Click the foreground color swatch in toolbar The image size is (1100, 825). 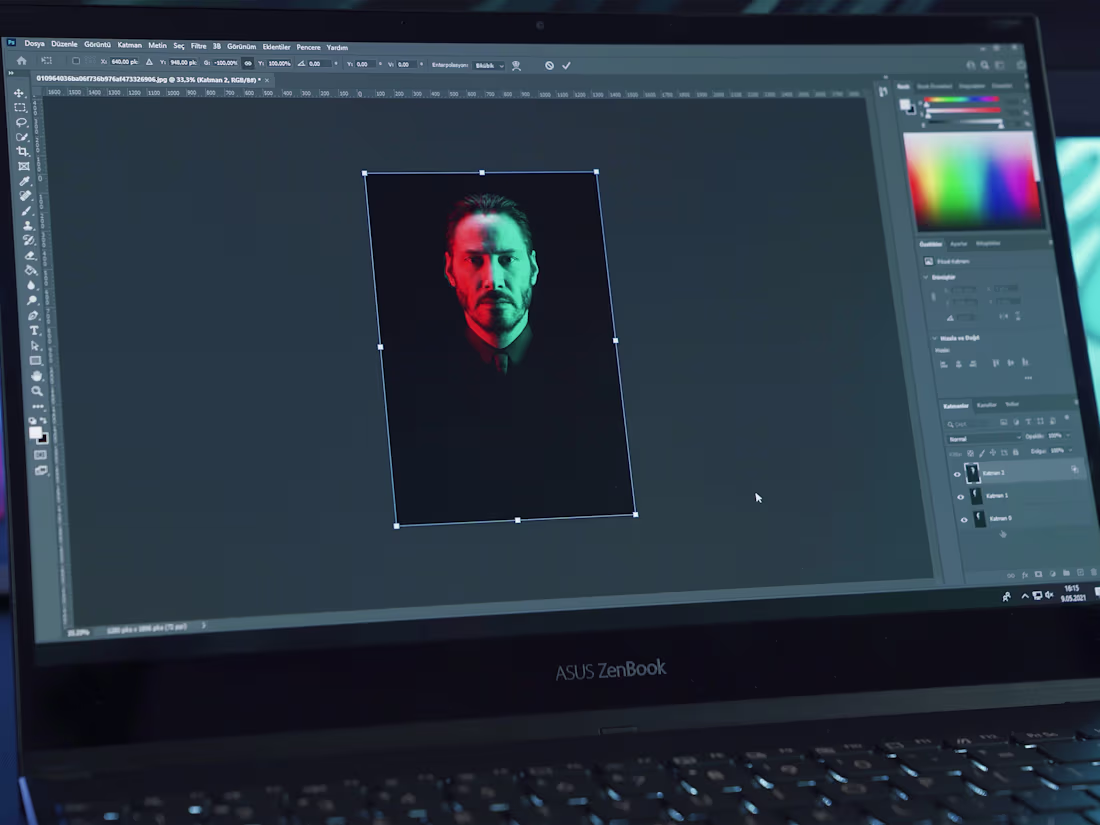pyautogui.click(x=35, y=433)
